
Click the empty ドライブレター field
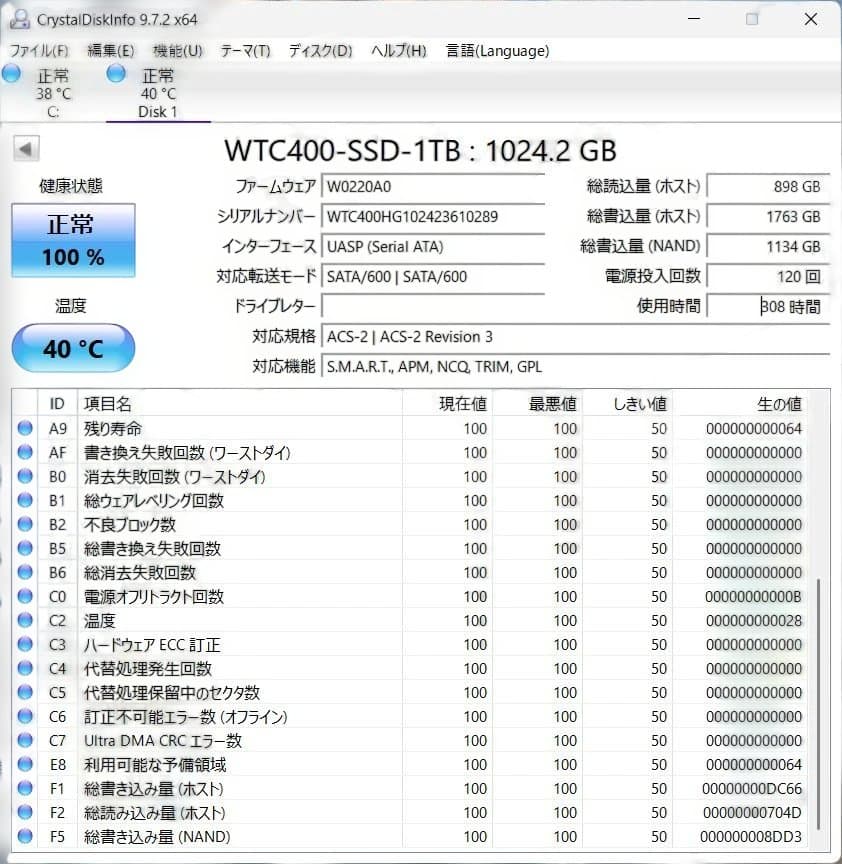pyautogui.click(x=433, y=306)
